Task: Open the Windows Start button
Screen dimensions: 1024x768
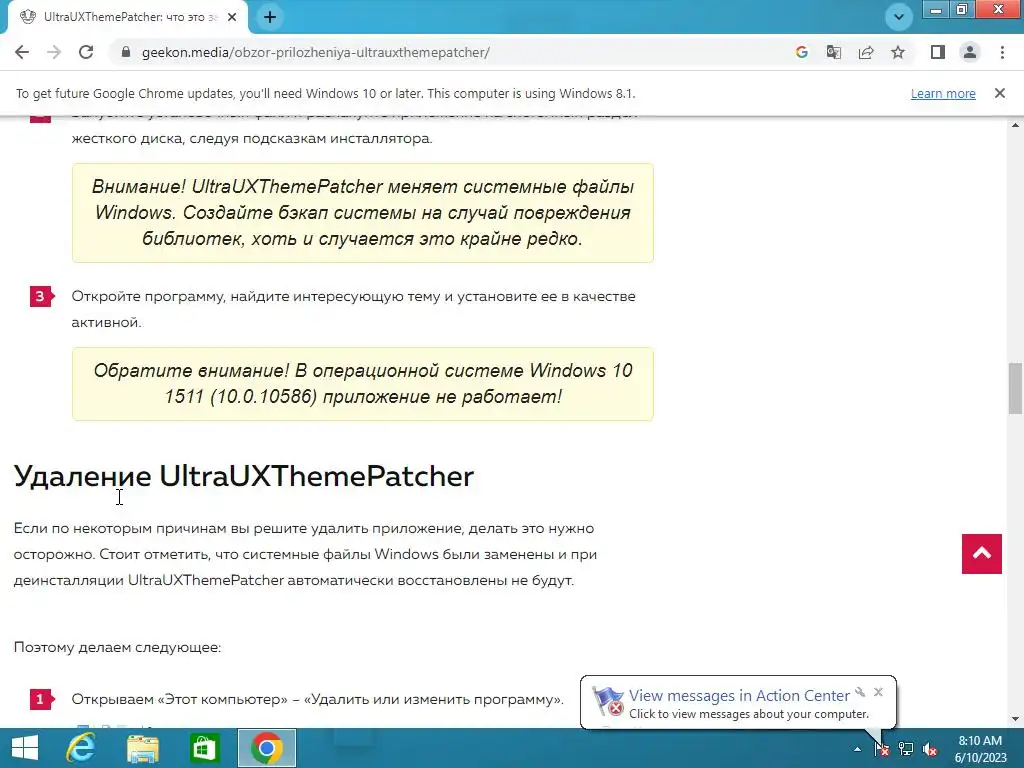Action: pos(25,748)
